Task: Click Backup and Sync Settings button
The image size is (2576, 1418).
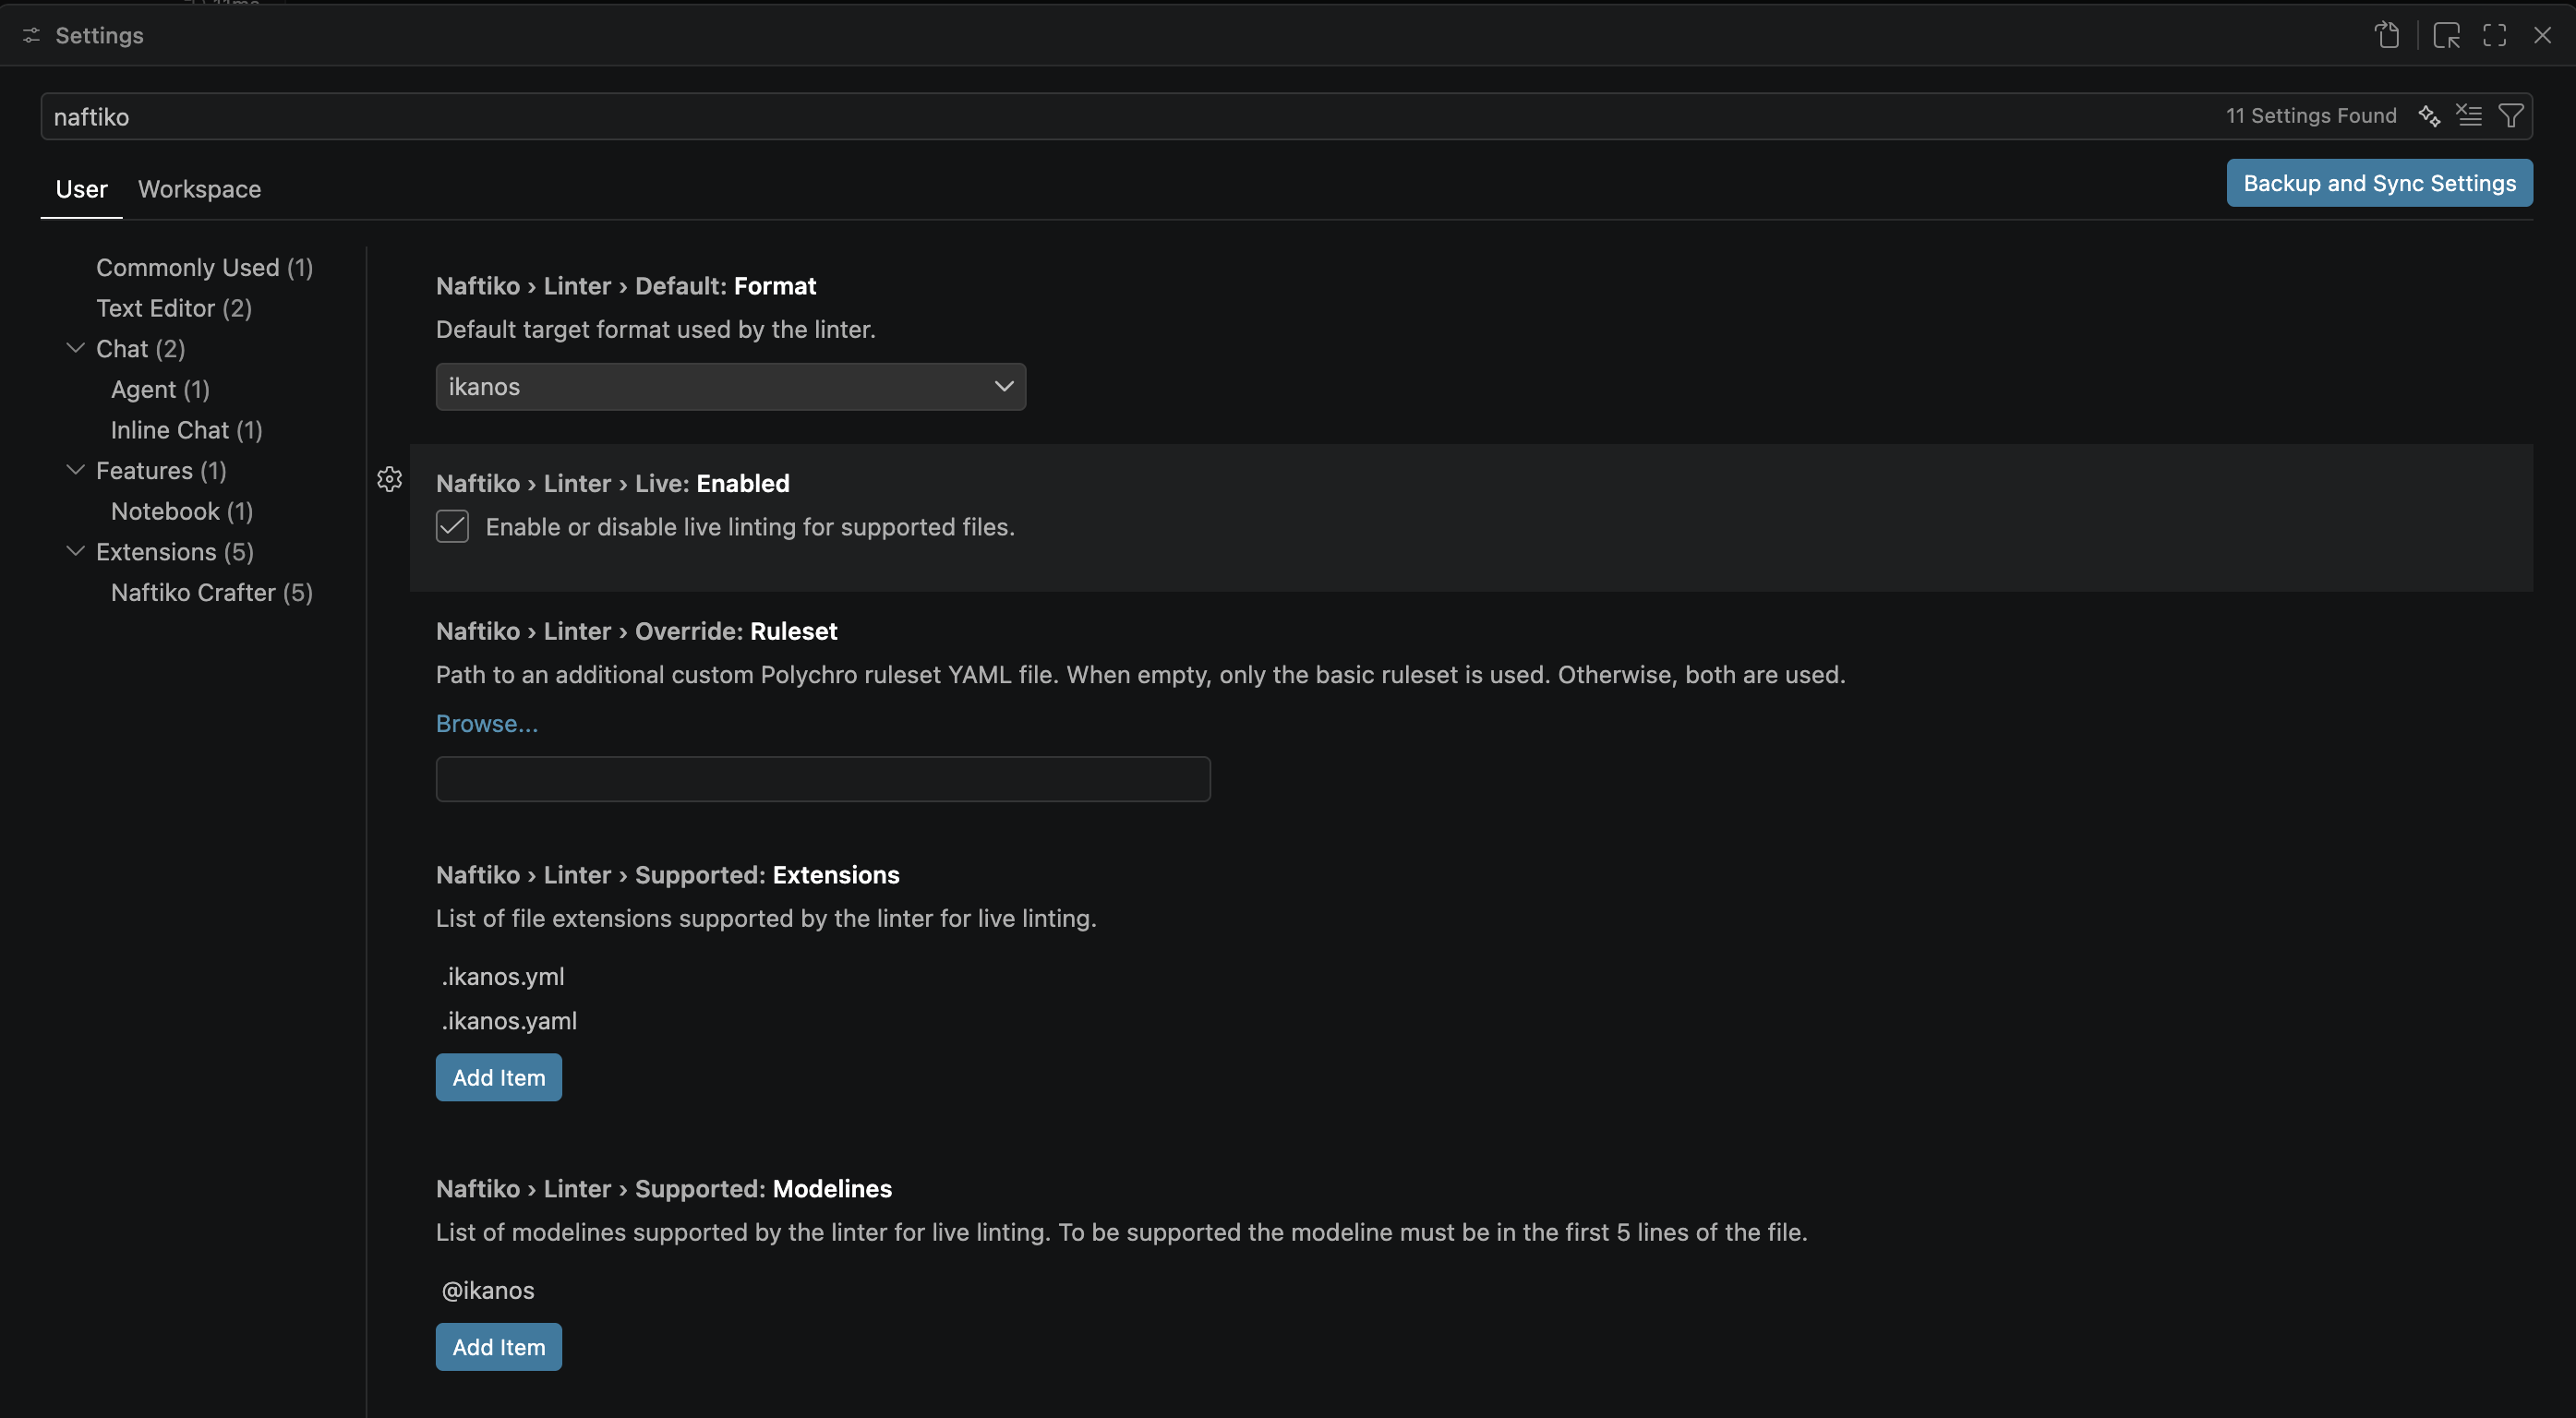Action: [2379, 183]
